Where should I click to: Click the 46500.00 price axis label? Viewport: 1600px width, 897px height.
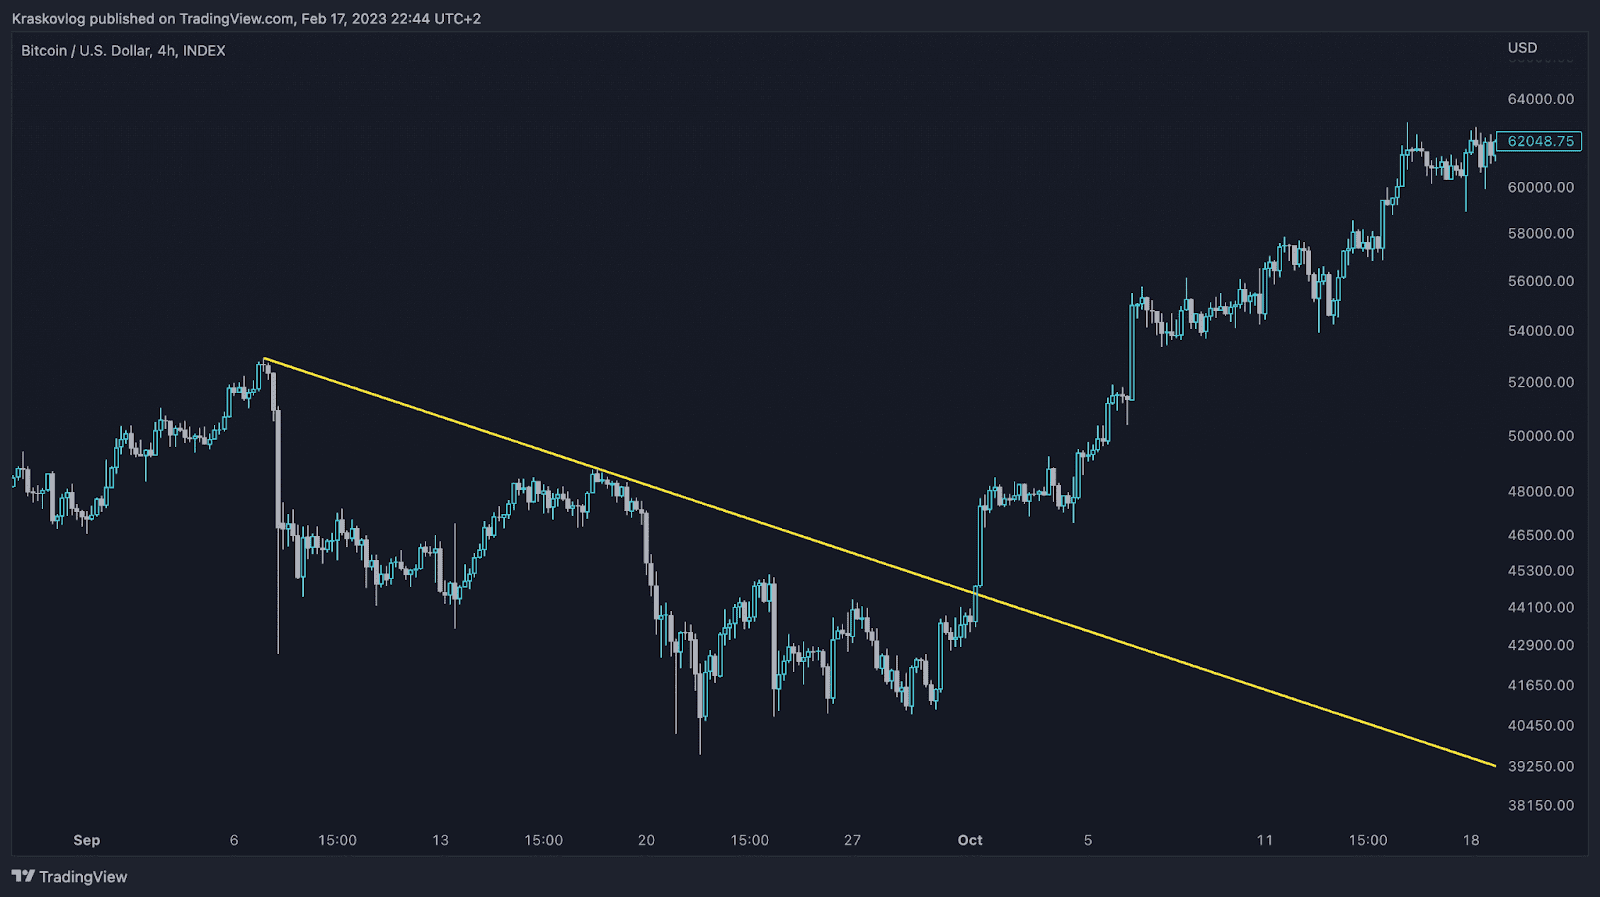[1540, 535]
